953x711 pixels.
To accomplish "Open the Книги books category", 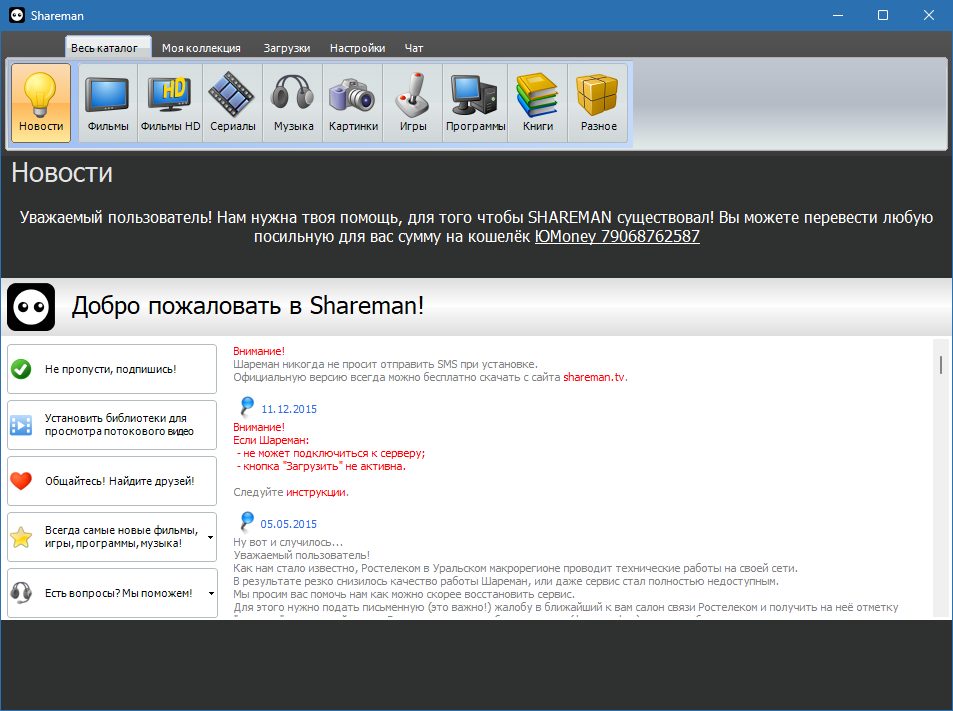I will pos(538,103).
